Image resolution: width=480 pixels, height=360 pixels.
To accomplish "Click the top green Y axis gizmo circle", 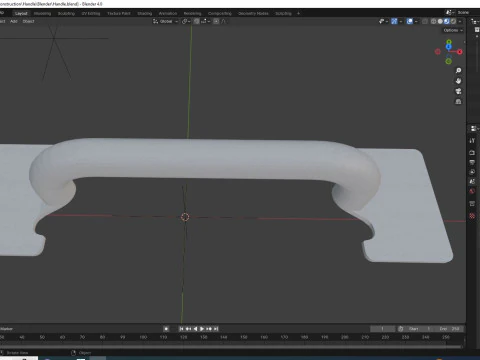I will (x=449, y=42).
